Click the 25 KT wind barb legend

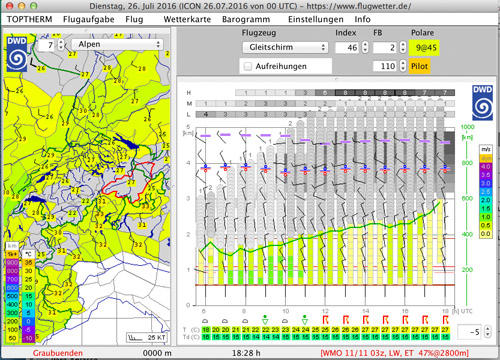tap(146, 337)
